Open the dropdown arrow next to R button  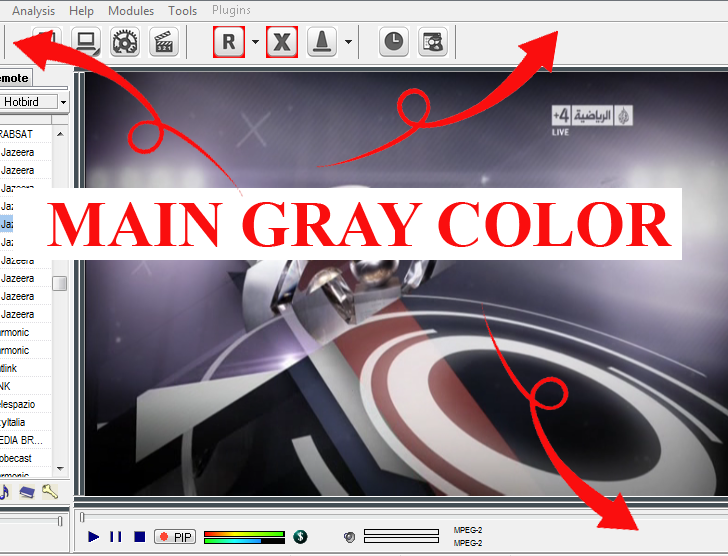coord(255,42)
